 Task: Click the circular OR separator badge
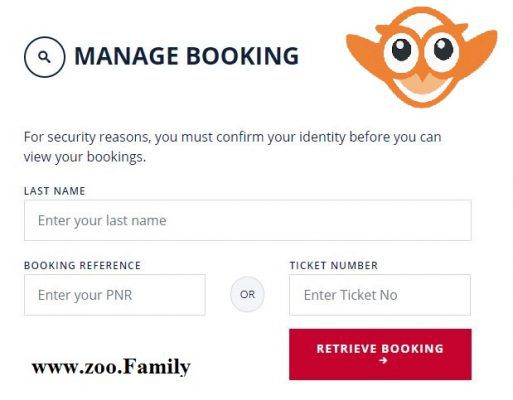[x=247, y=294]
